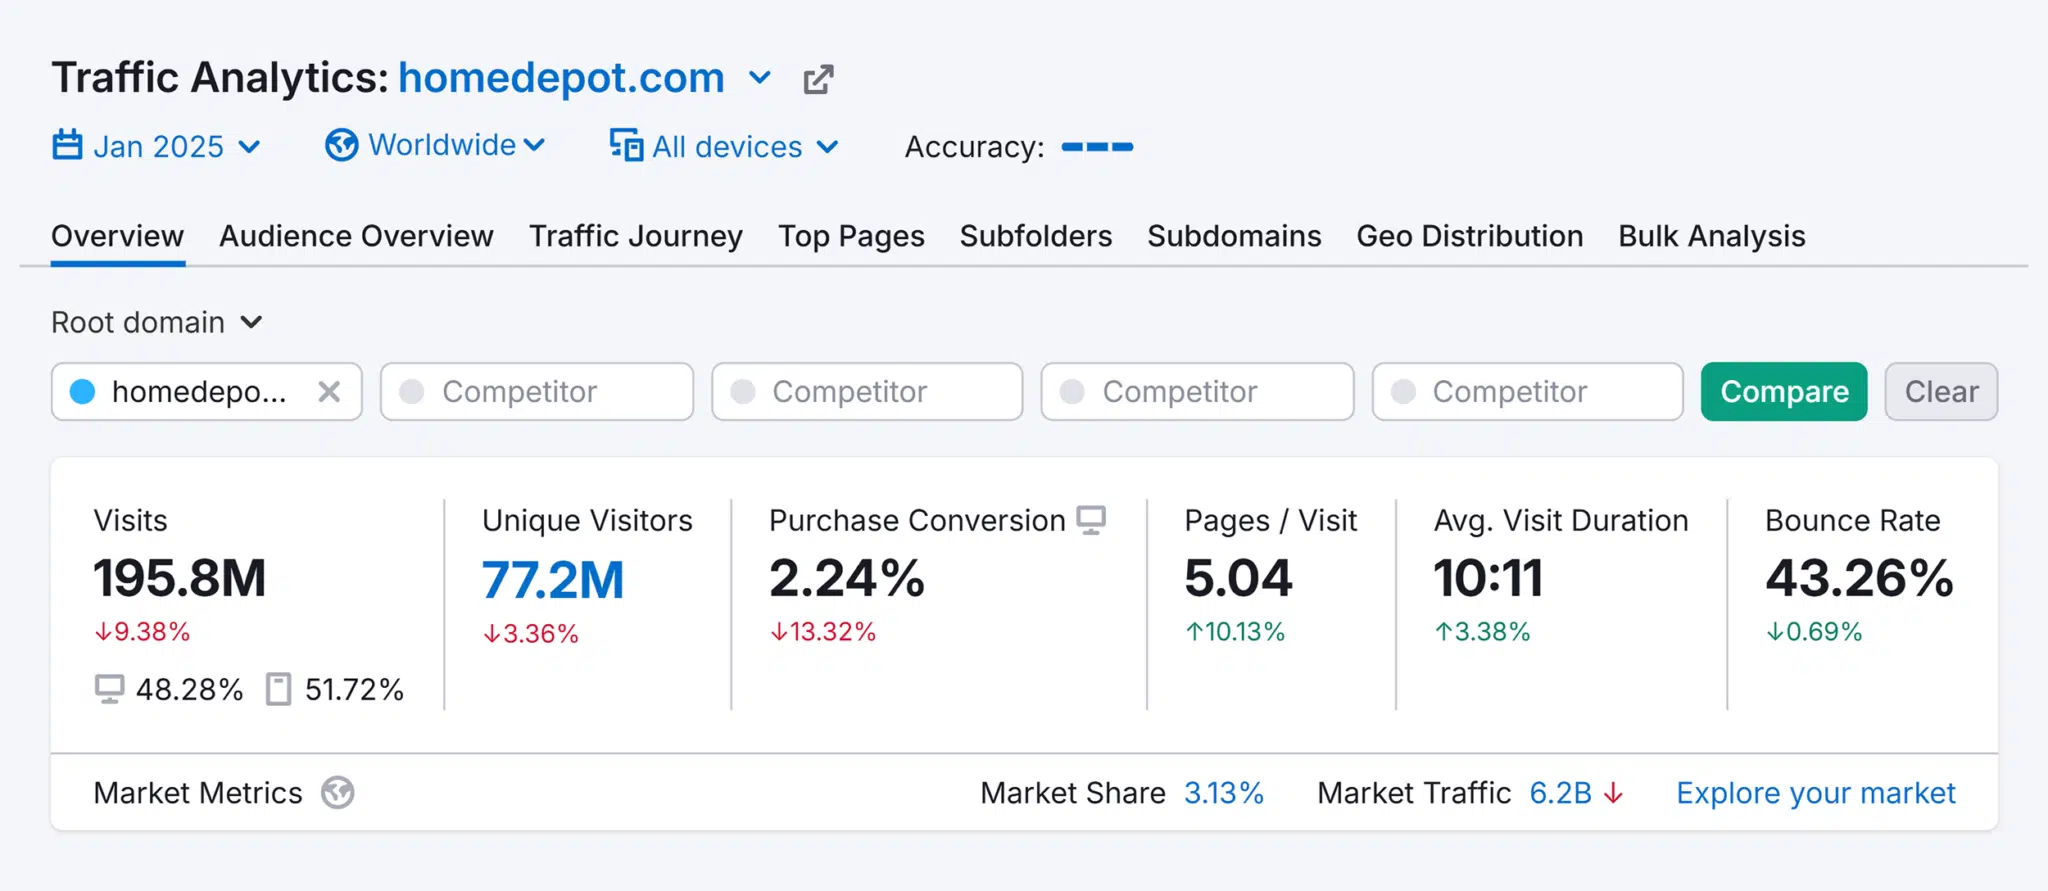
Task: Click the blue color dot in homedepot field
Action: [83, 392]
